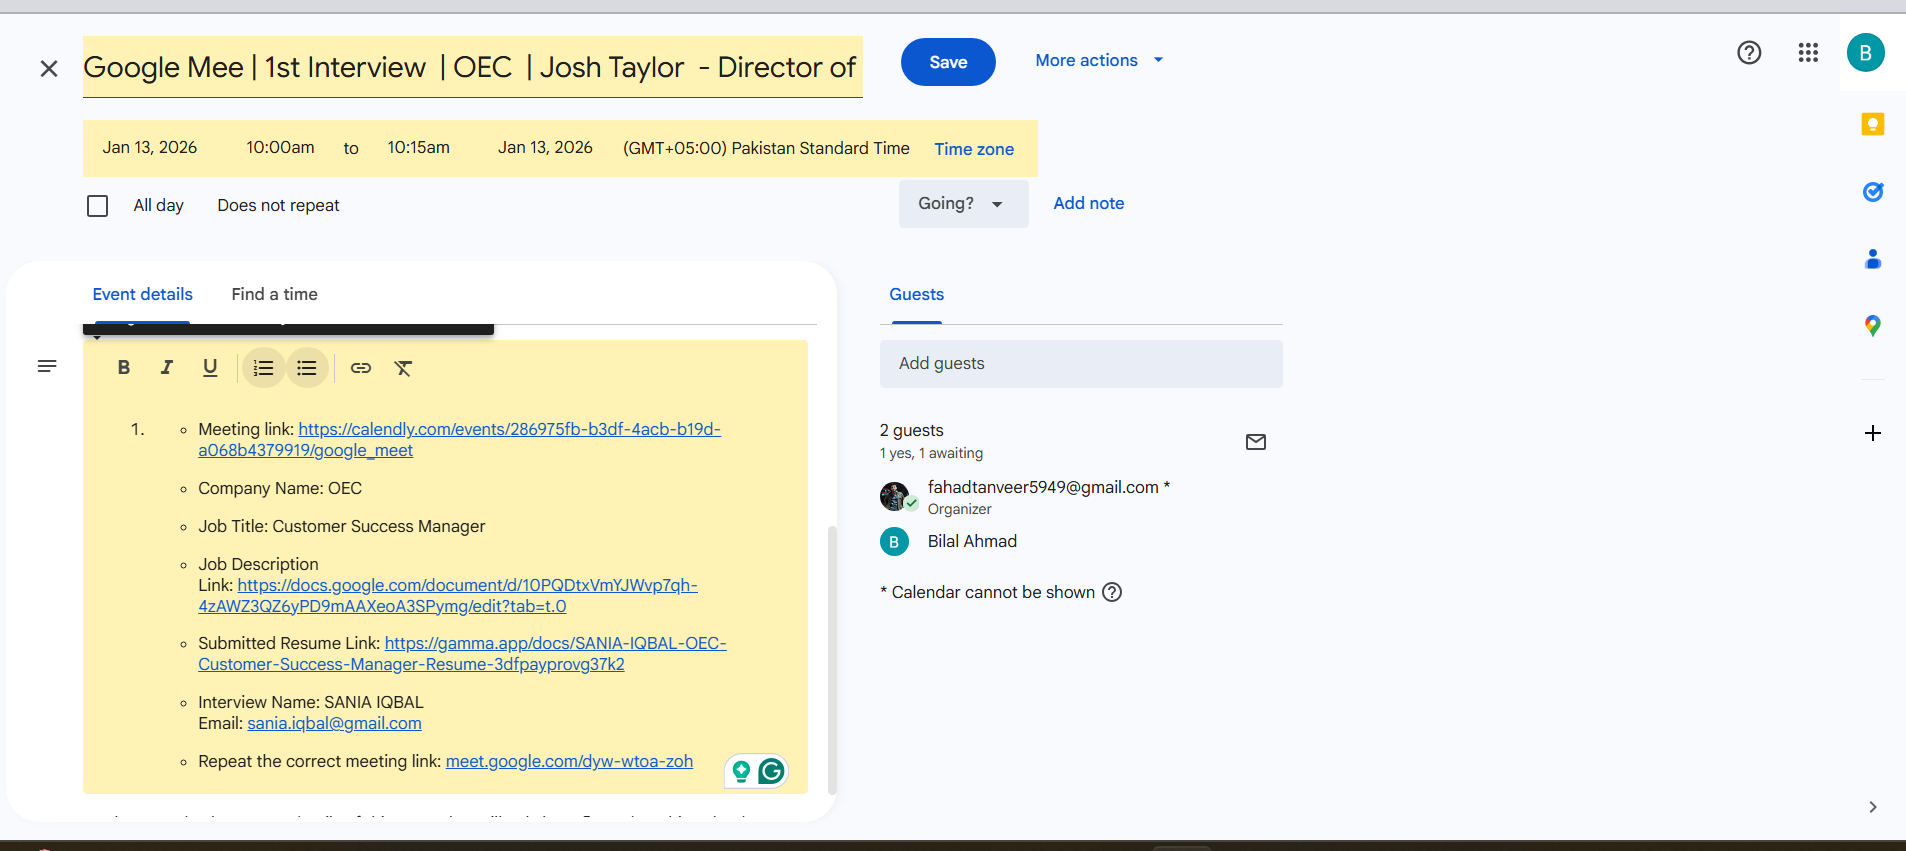Image resolution: width=1906 pixels, height=851 pixels.
Task: Collapse the side panel with the chevron
Action: pyautogui.click(x=1873, y=807)
